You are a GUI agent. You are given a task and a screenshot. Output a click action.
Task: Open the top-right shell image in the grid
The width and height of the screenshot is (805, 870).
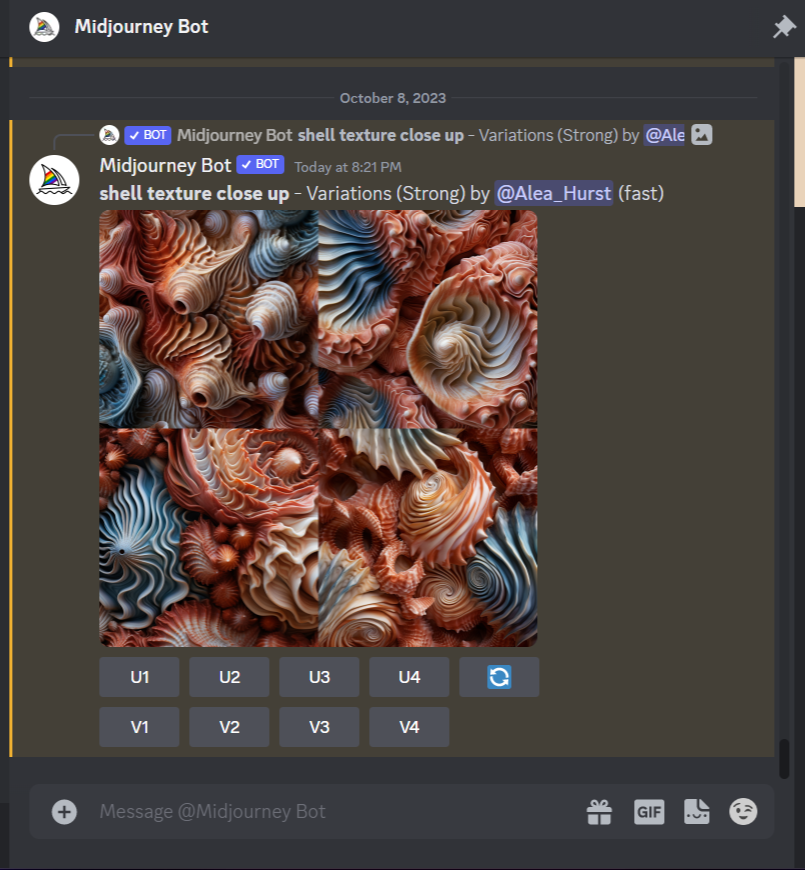pos(428,319)
